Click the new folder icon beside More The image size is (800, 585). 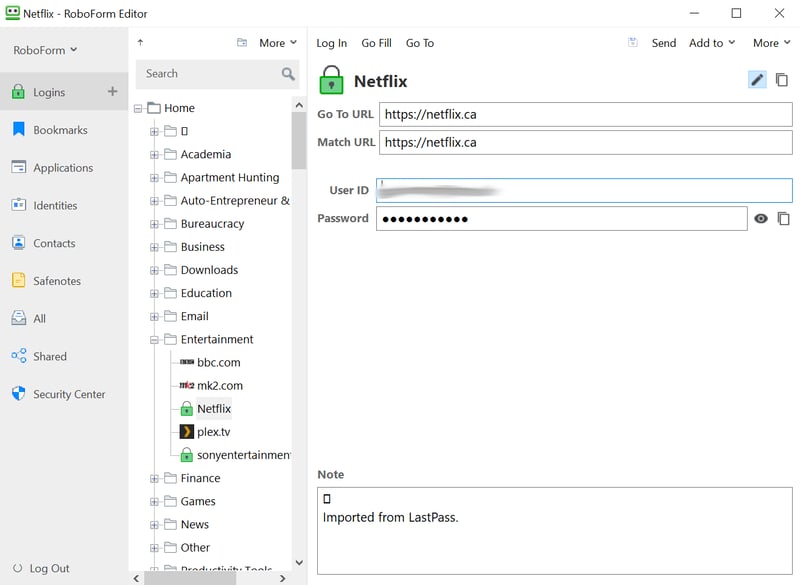tap(242, 43)
